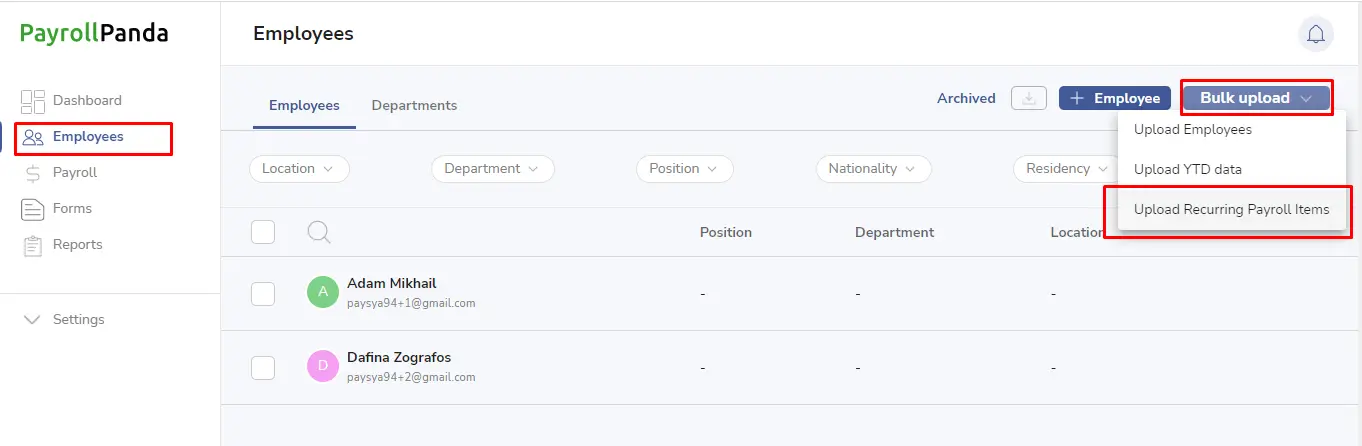Check the box beside Dafina Zografos
Image resolution: width=1362 pixels, height=446 pixels.
(x=263, y=367)
